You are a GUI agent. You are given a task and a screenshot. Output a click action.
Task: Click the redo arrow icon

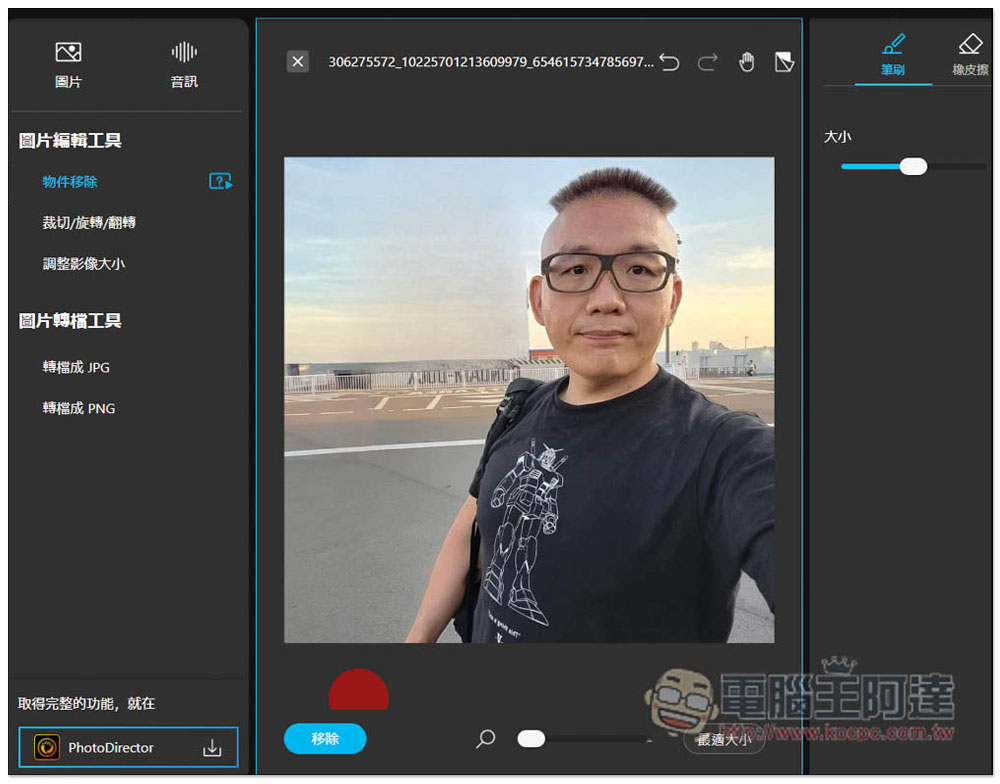(x=708, y=62)
